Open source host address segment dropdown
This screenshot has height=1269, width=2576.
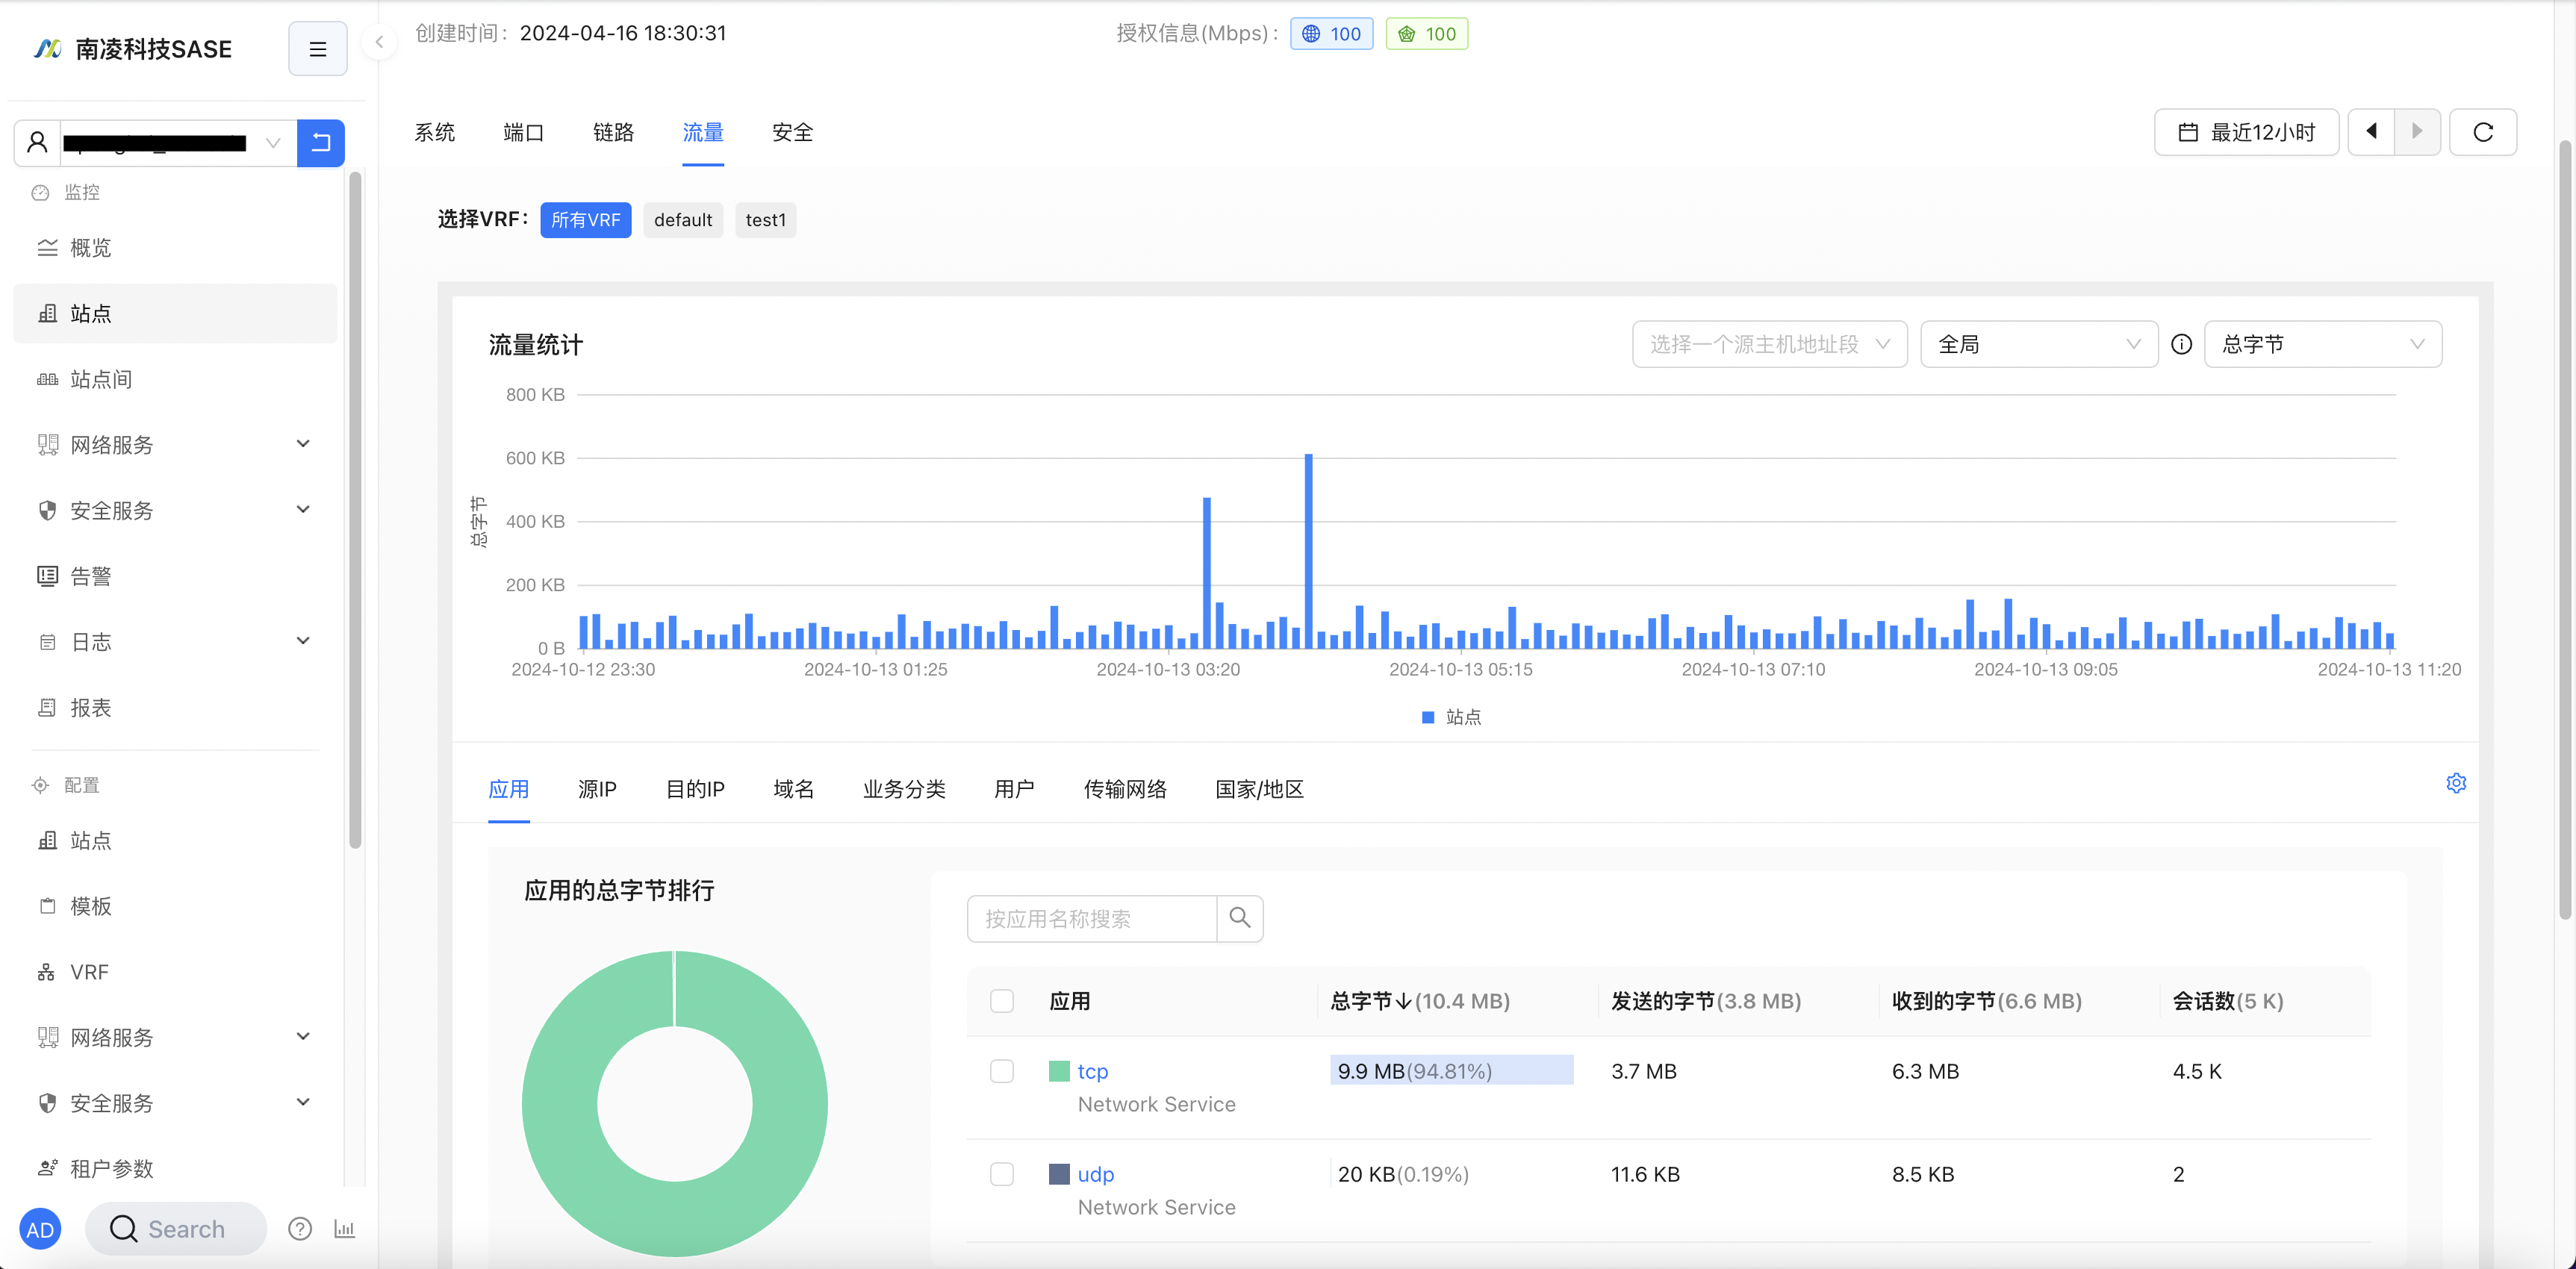point(1770,344)
